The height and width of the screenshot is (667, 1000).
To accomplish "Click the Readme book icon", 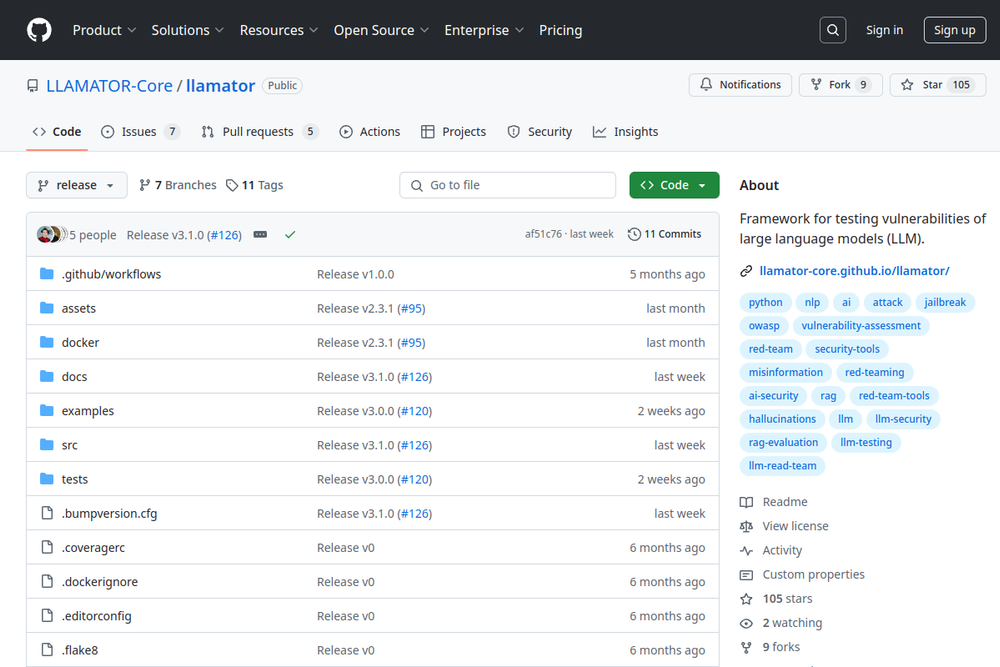I will click(746, 502).
